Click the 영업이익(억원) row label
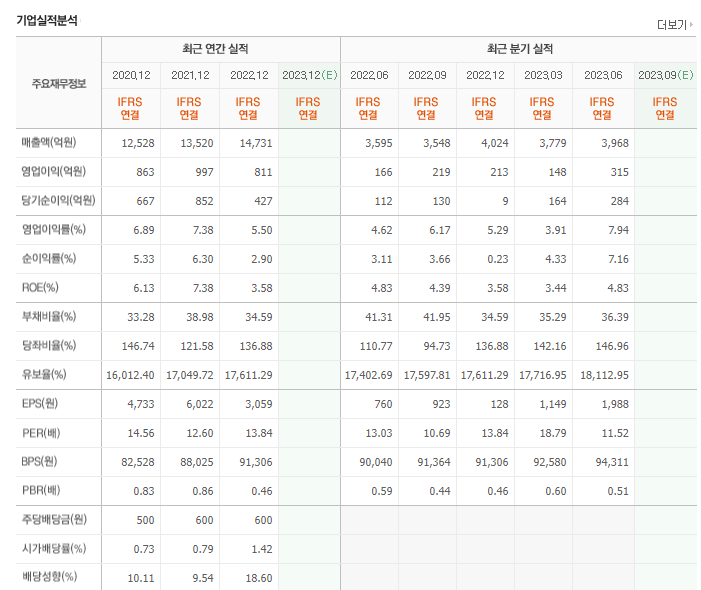Screen dimensions: 701x590 point(54,172)
